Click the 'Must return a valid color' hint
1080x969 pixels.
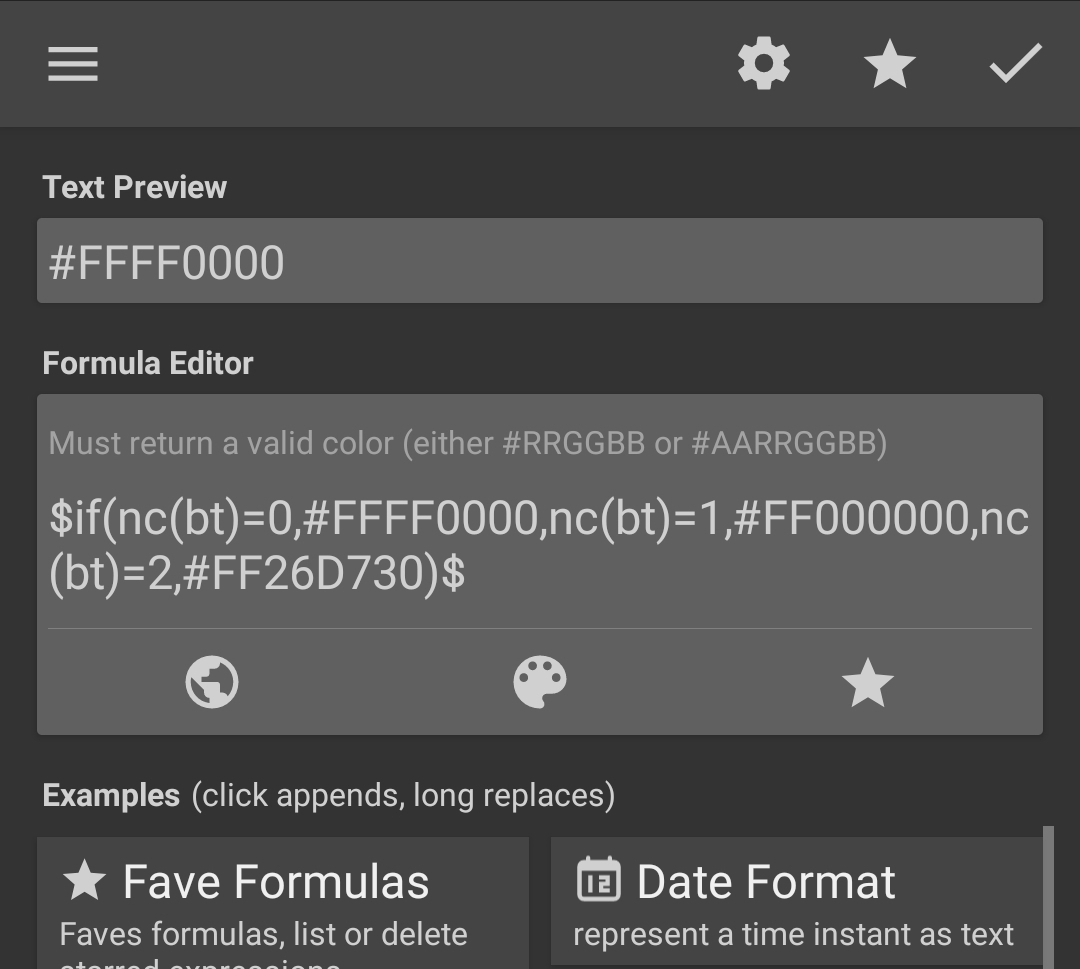tap(467, 443)
